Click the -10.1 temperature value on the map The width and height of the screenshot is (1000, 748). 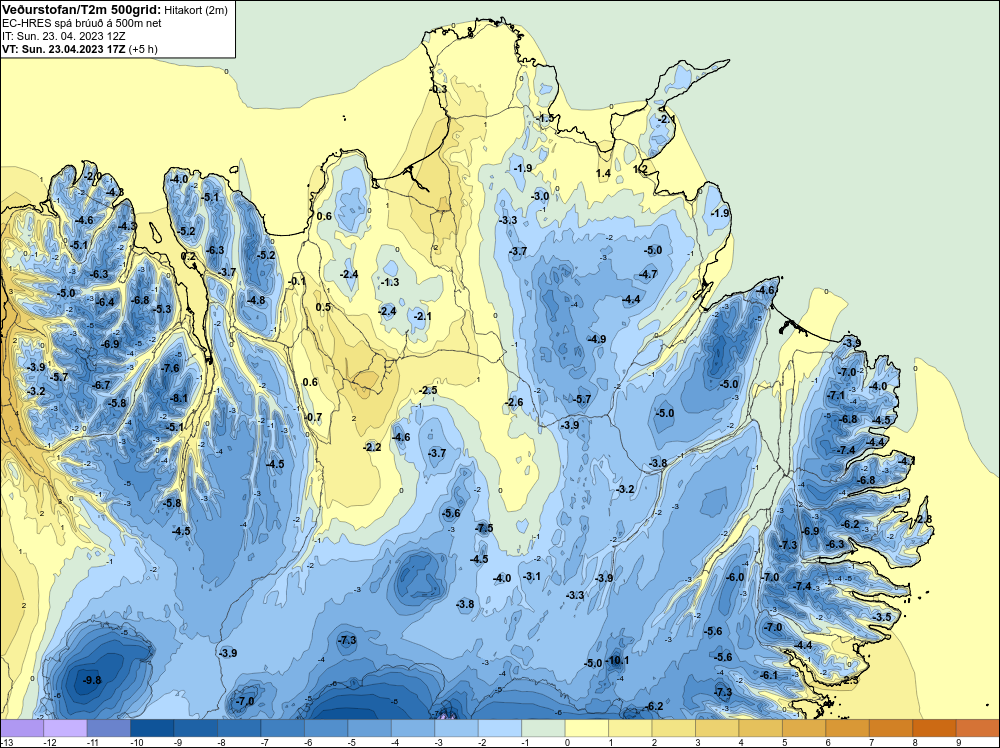616,660
